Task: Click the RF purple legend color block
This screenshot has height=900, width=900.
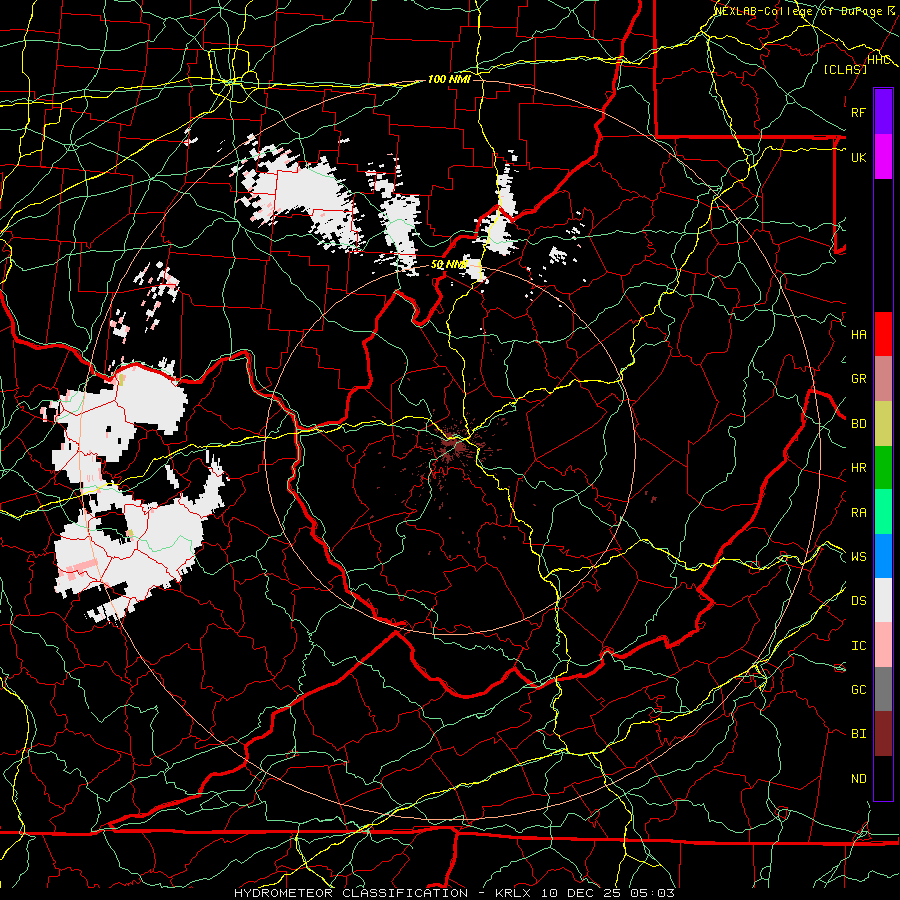Action: (x=883, y=112)
